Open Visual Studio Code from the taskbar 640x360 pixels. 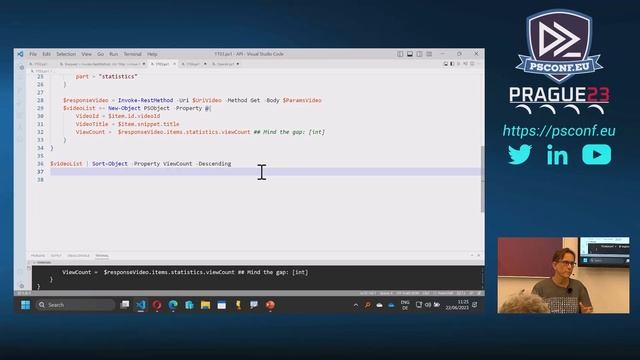click(141, 305)
